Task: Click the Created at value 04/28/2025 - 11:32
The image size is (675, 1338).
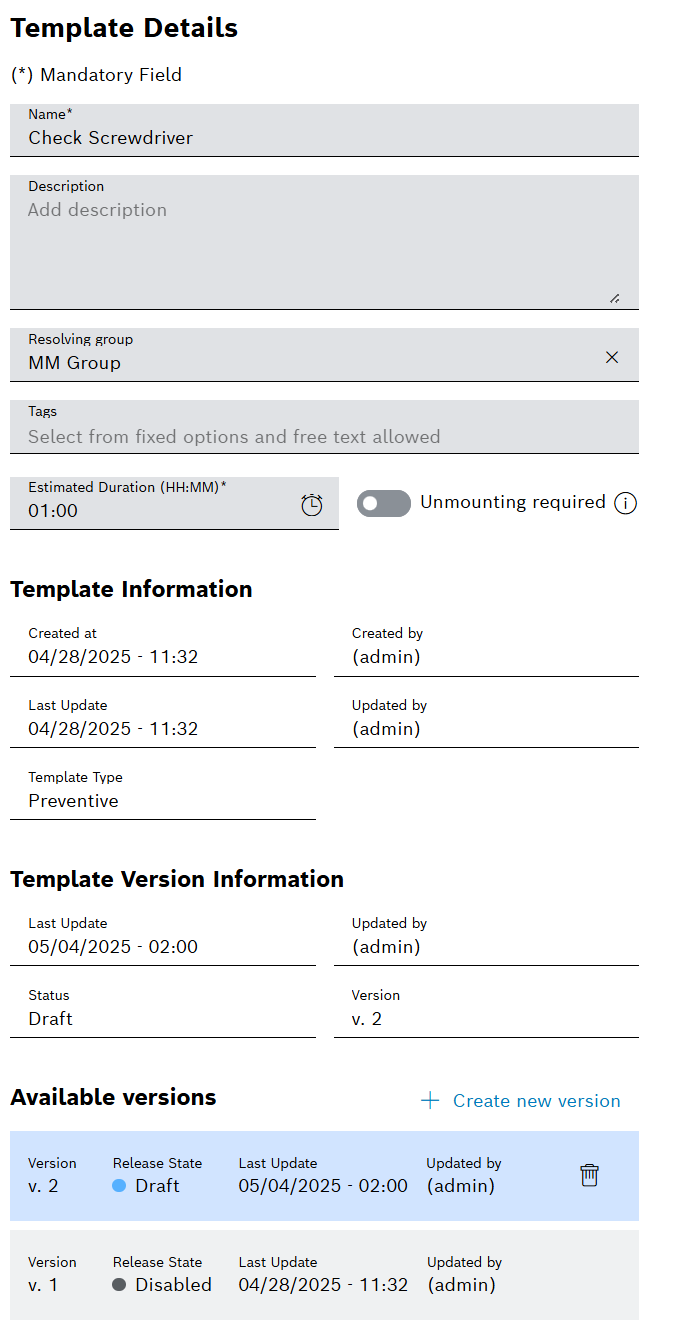Action: click(x=113, y=657)
